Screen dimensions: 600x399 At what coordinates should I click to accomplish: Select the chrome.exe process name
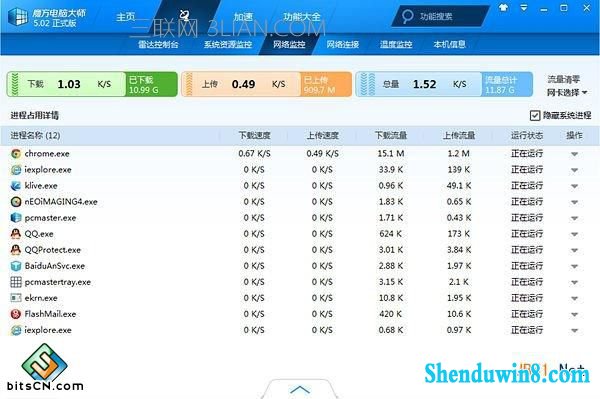point(47,154)
